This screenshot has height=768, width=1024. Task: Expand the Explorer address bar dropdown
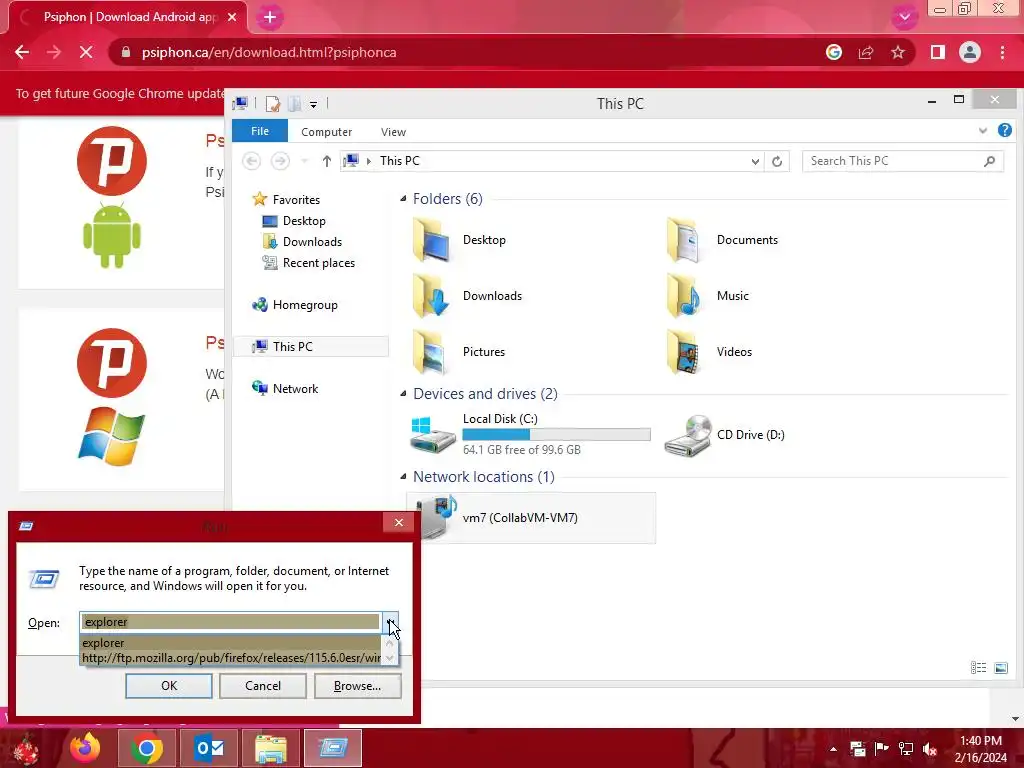pyautogui.click(x=755, y=161)
